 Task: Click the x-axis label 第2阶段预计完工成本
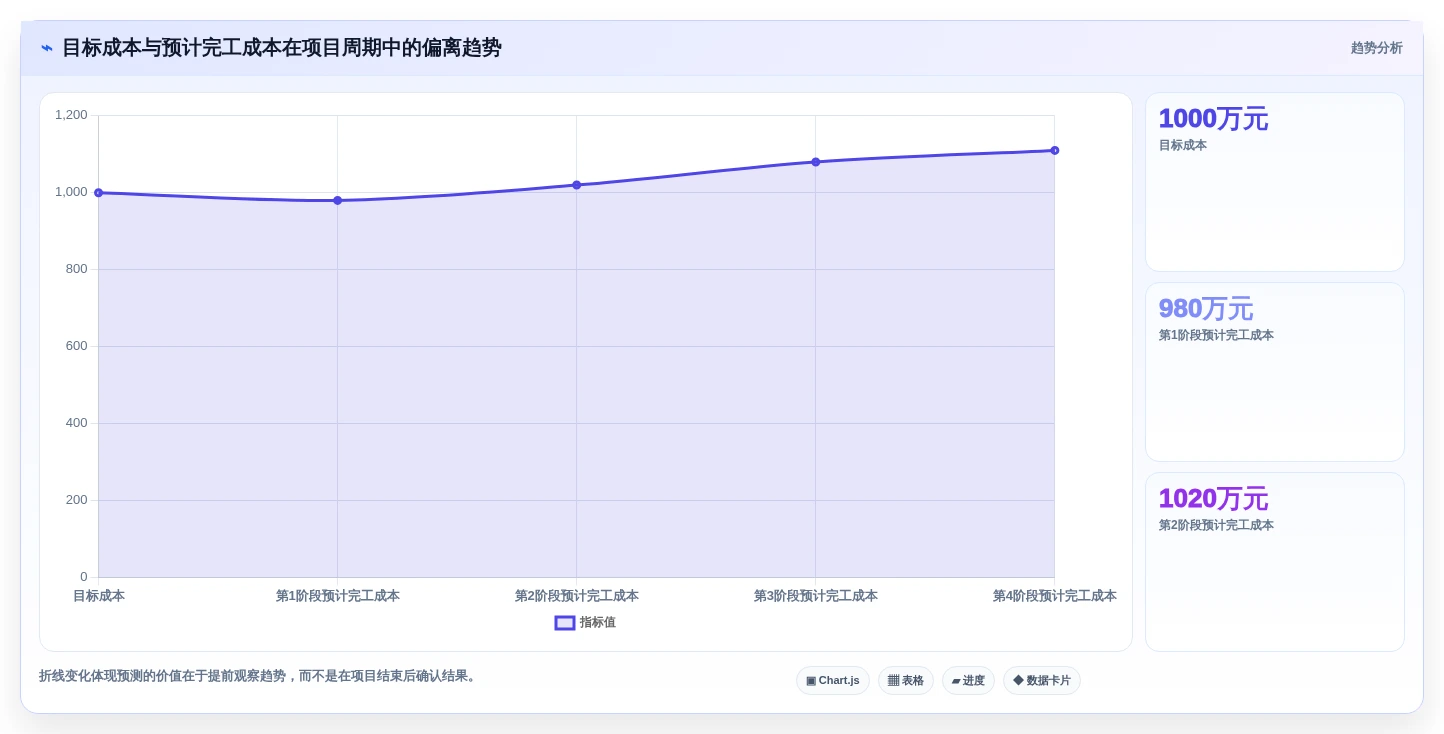tap(577, 596)
